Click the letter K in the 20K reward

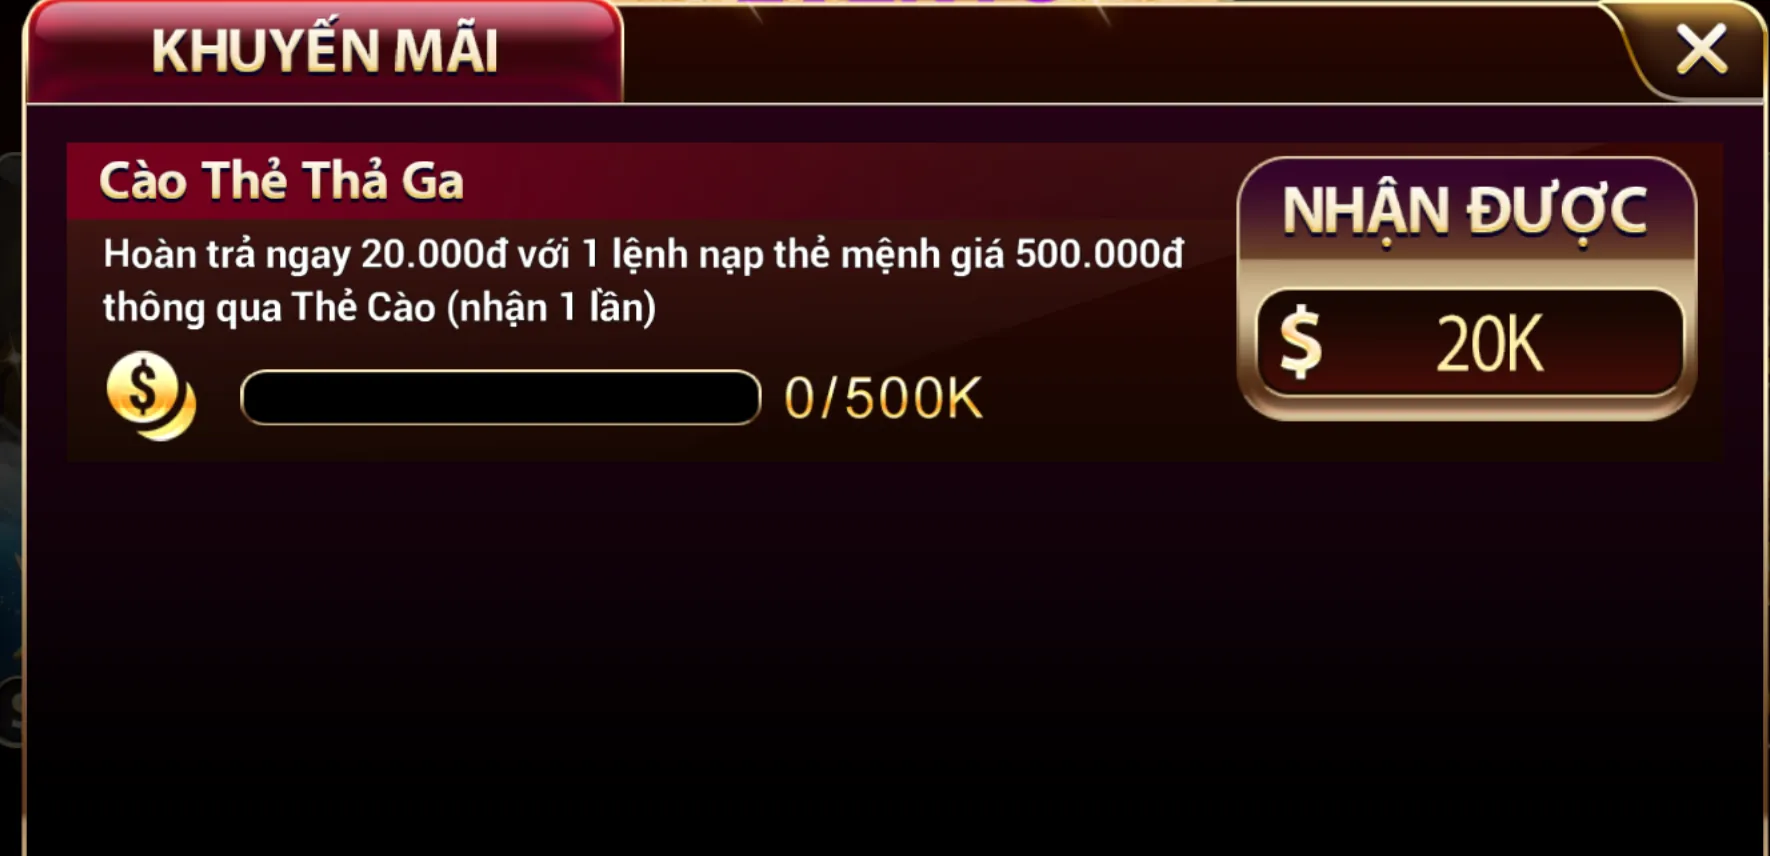1520,345
